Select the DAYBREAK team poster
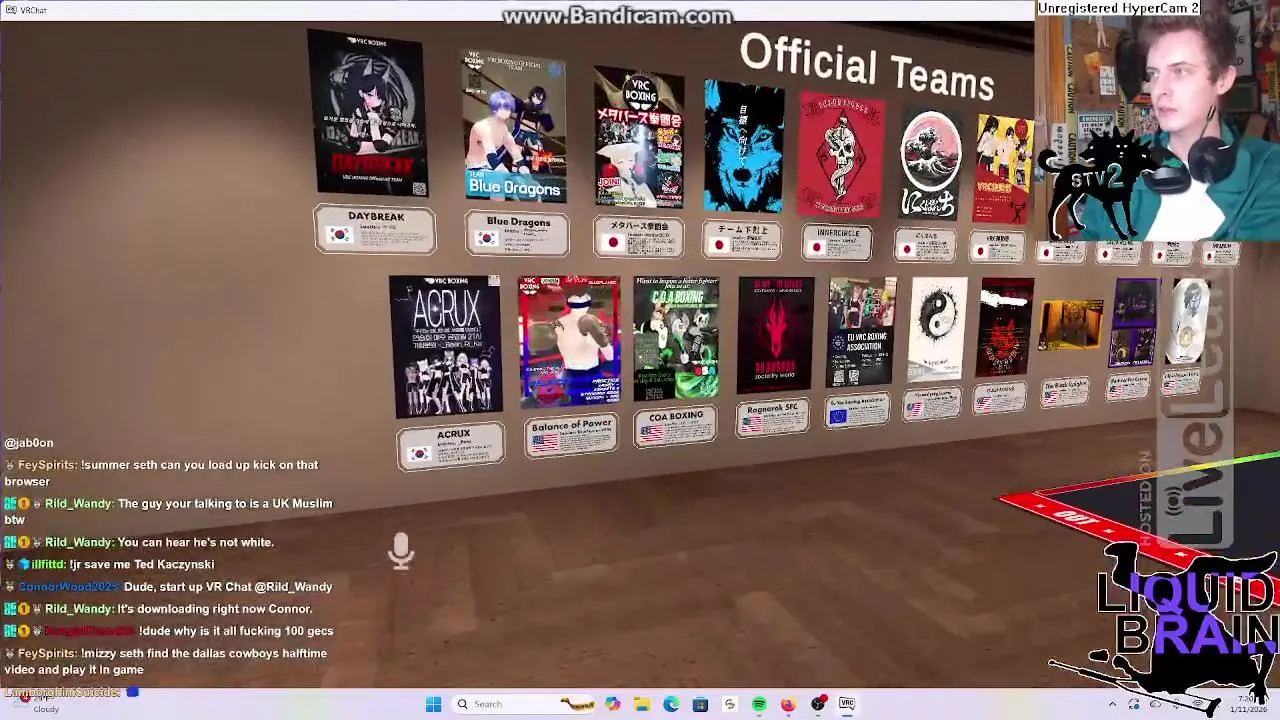The width and height of the screenshot is (1280, 720). 368,113
